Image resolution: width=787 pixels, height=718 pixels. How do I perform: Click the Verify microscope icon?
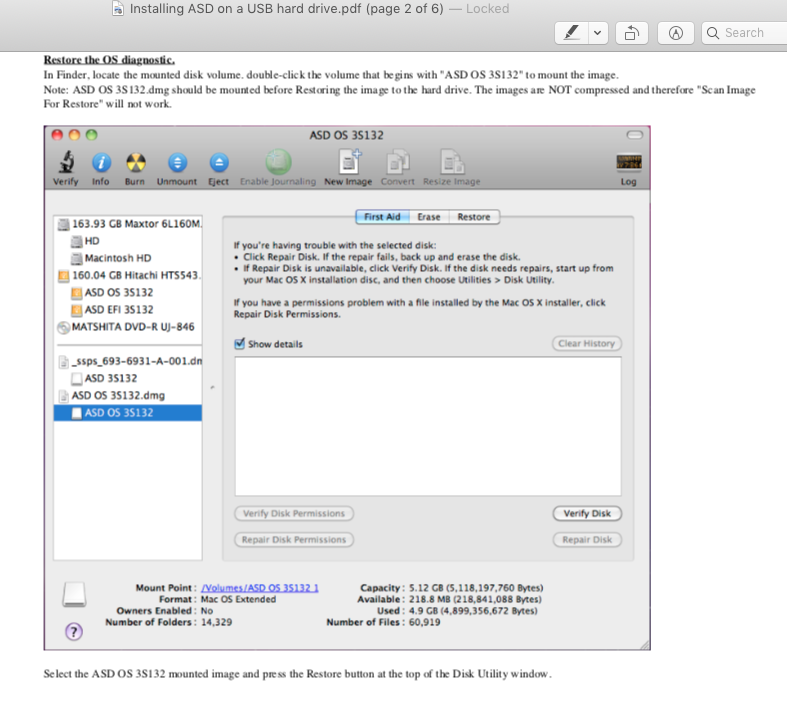pyautogui.click(x=66, y=162)
